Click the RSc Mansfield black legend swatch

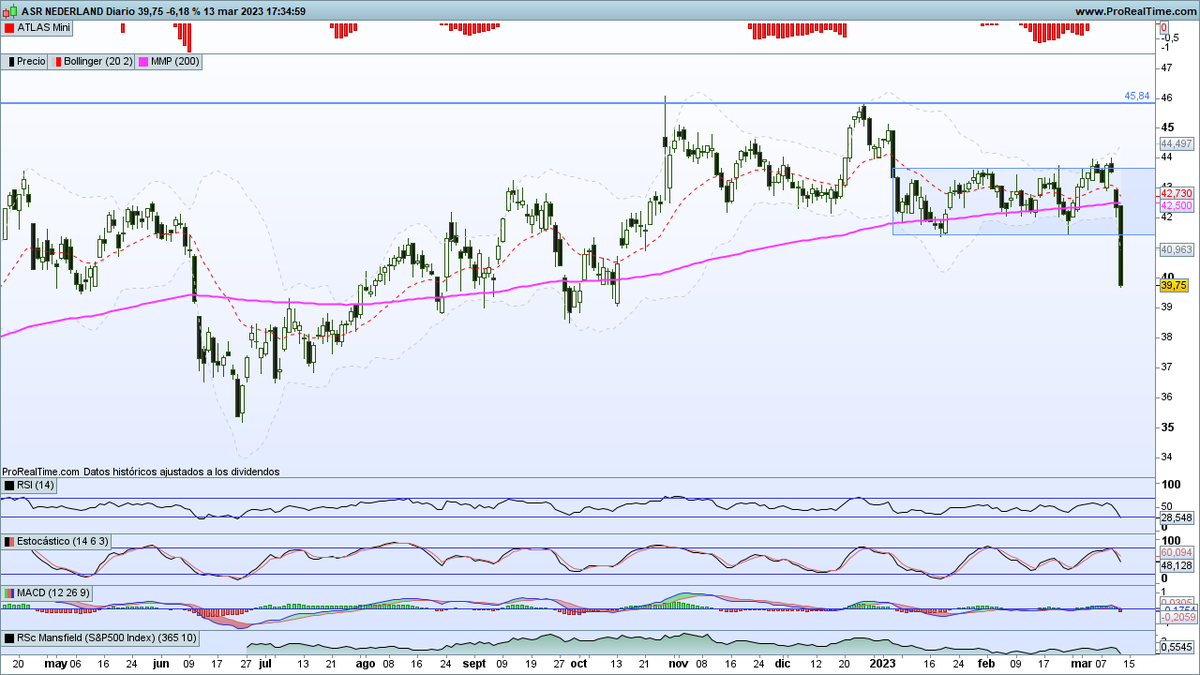(9, 637)
